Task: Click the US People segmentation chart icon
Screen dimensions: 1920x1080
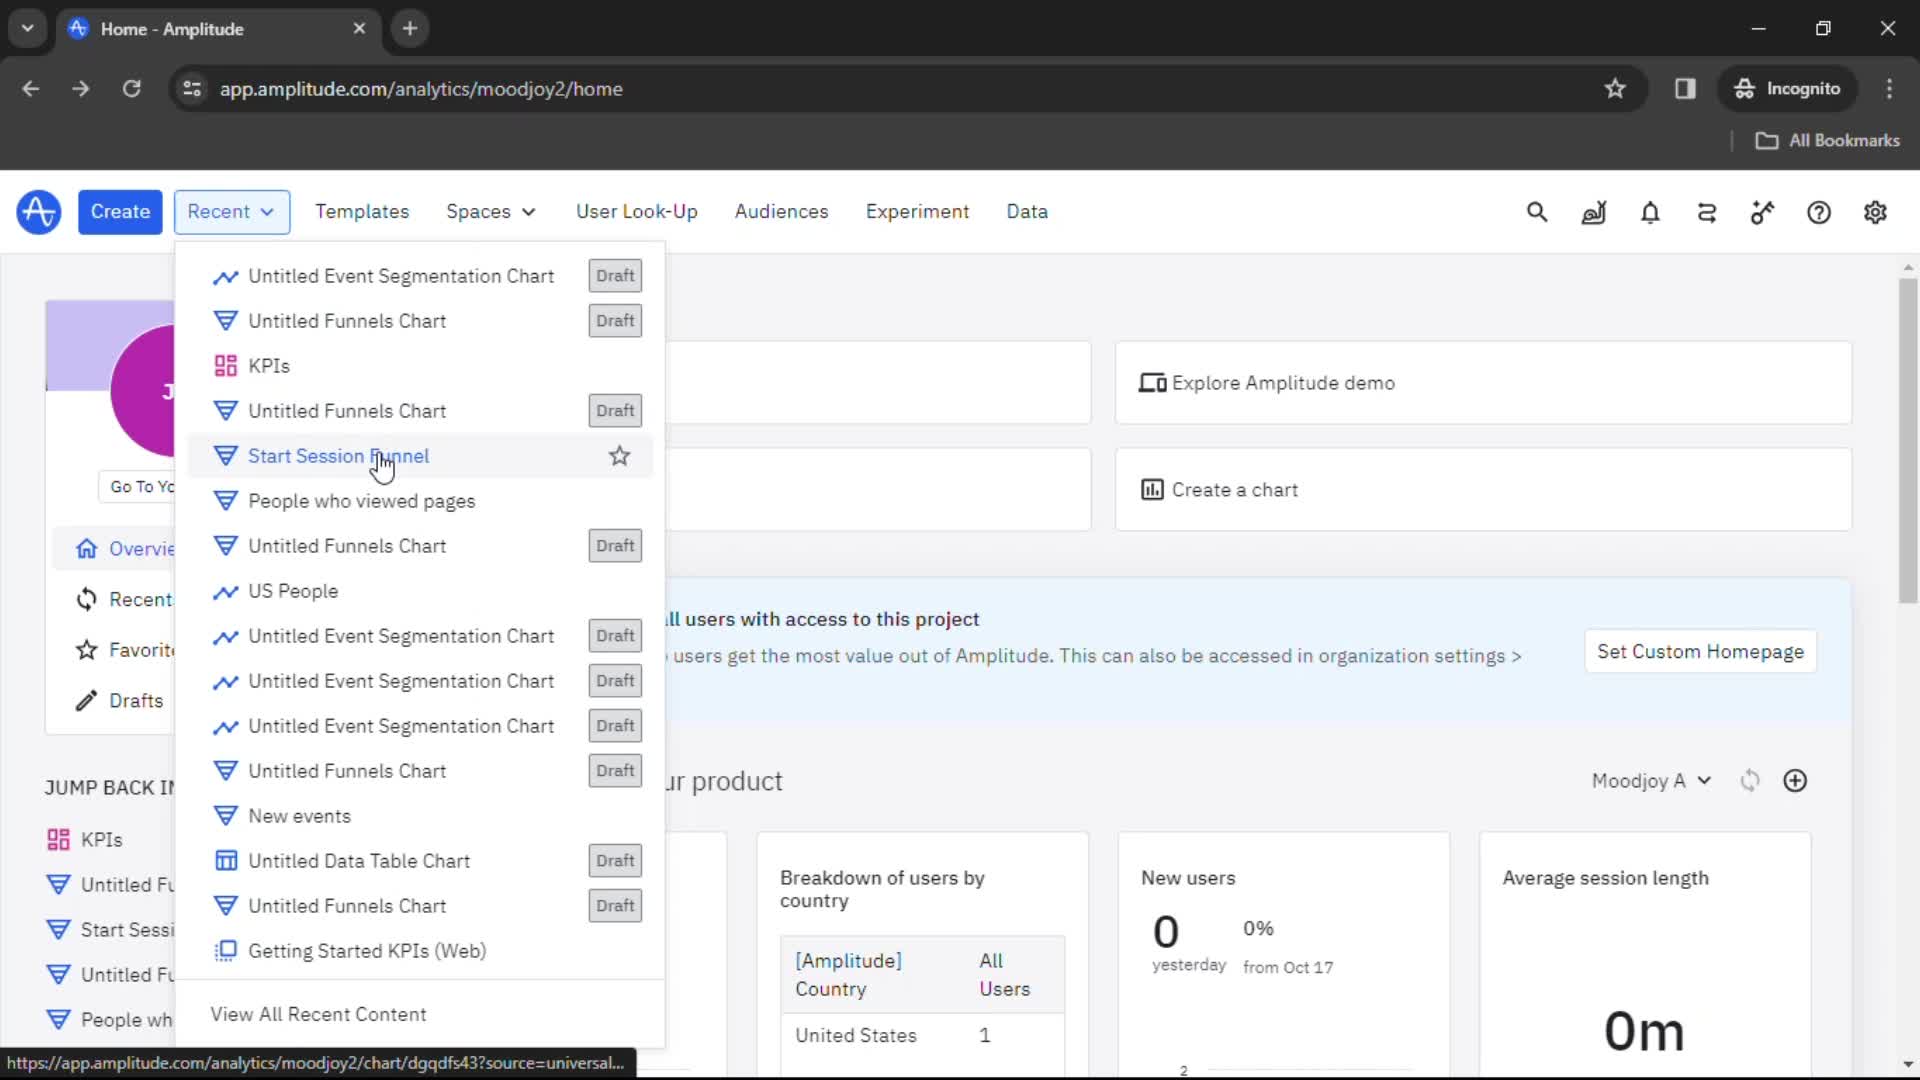Action: tap(226, 591)
